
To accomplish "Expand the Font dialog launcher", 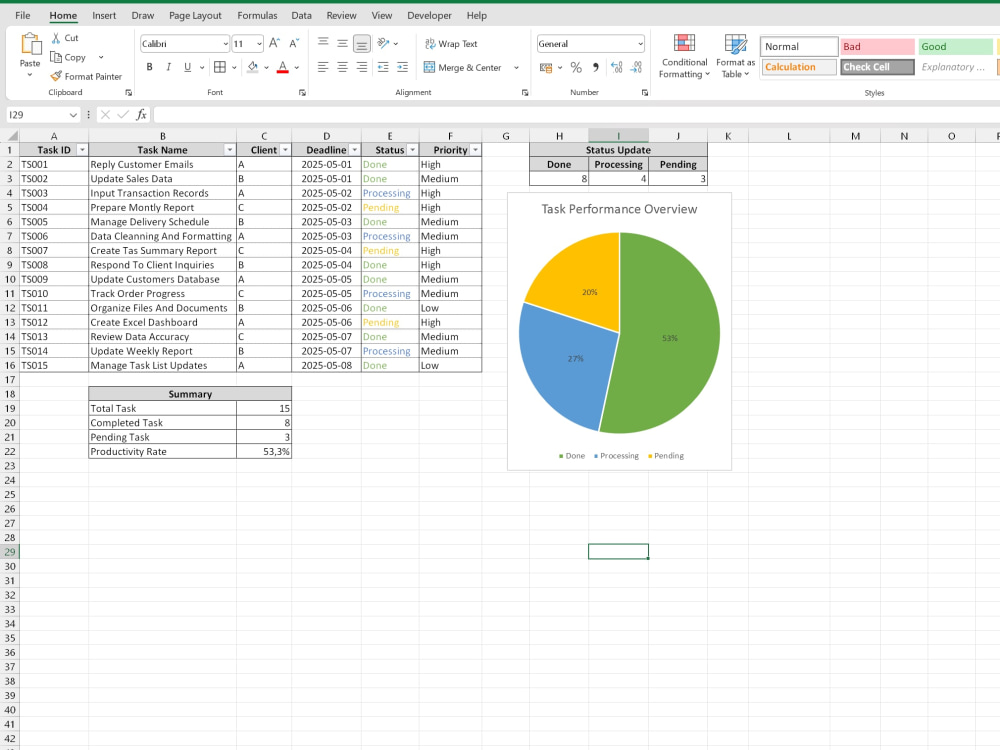I will [x=302, y=92].
